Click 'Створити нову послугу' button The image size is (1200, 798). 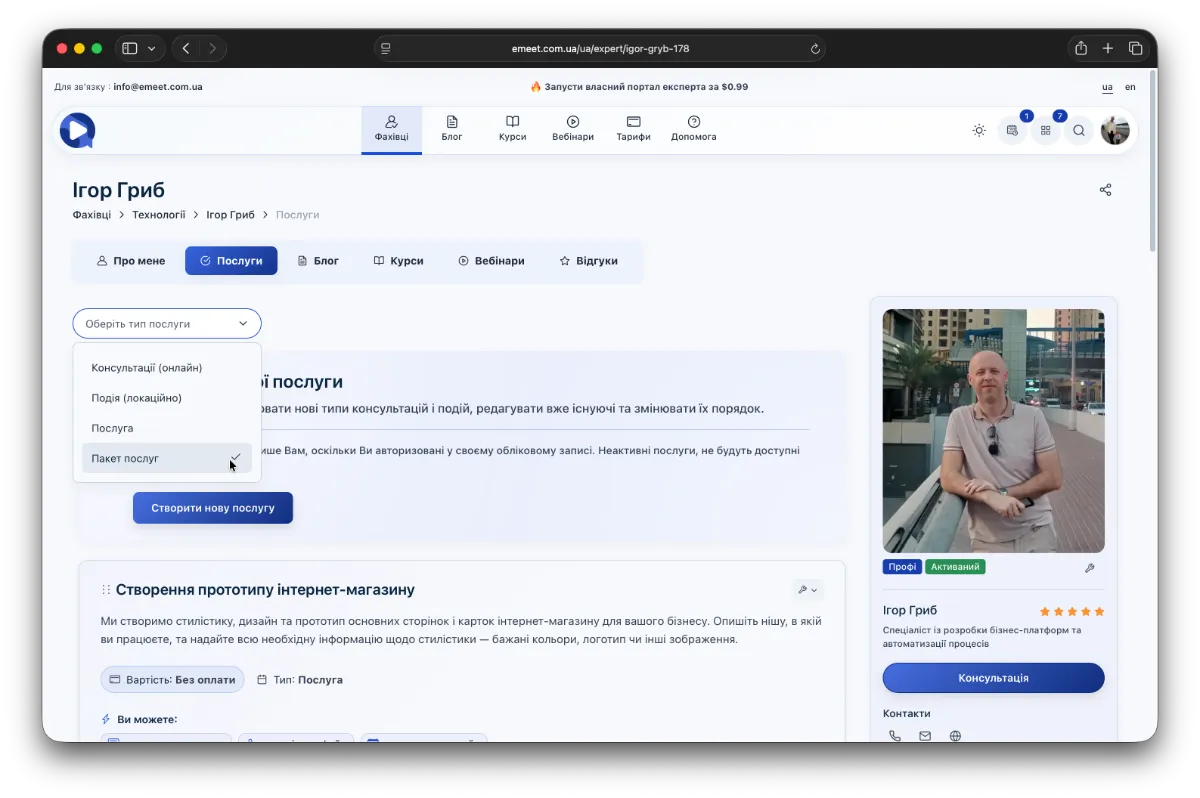(213, 508)
